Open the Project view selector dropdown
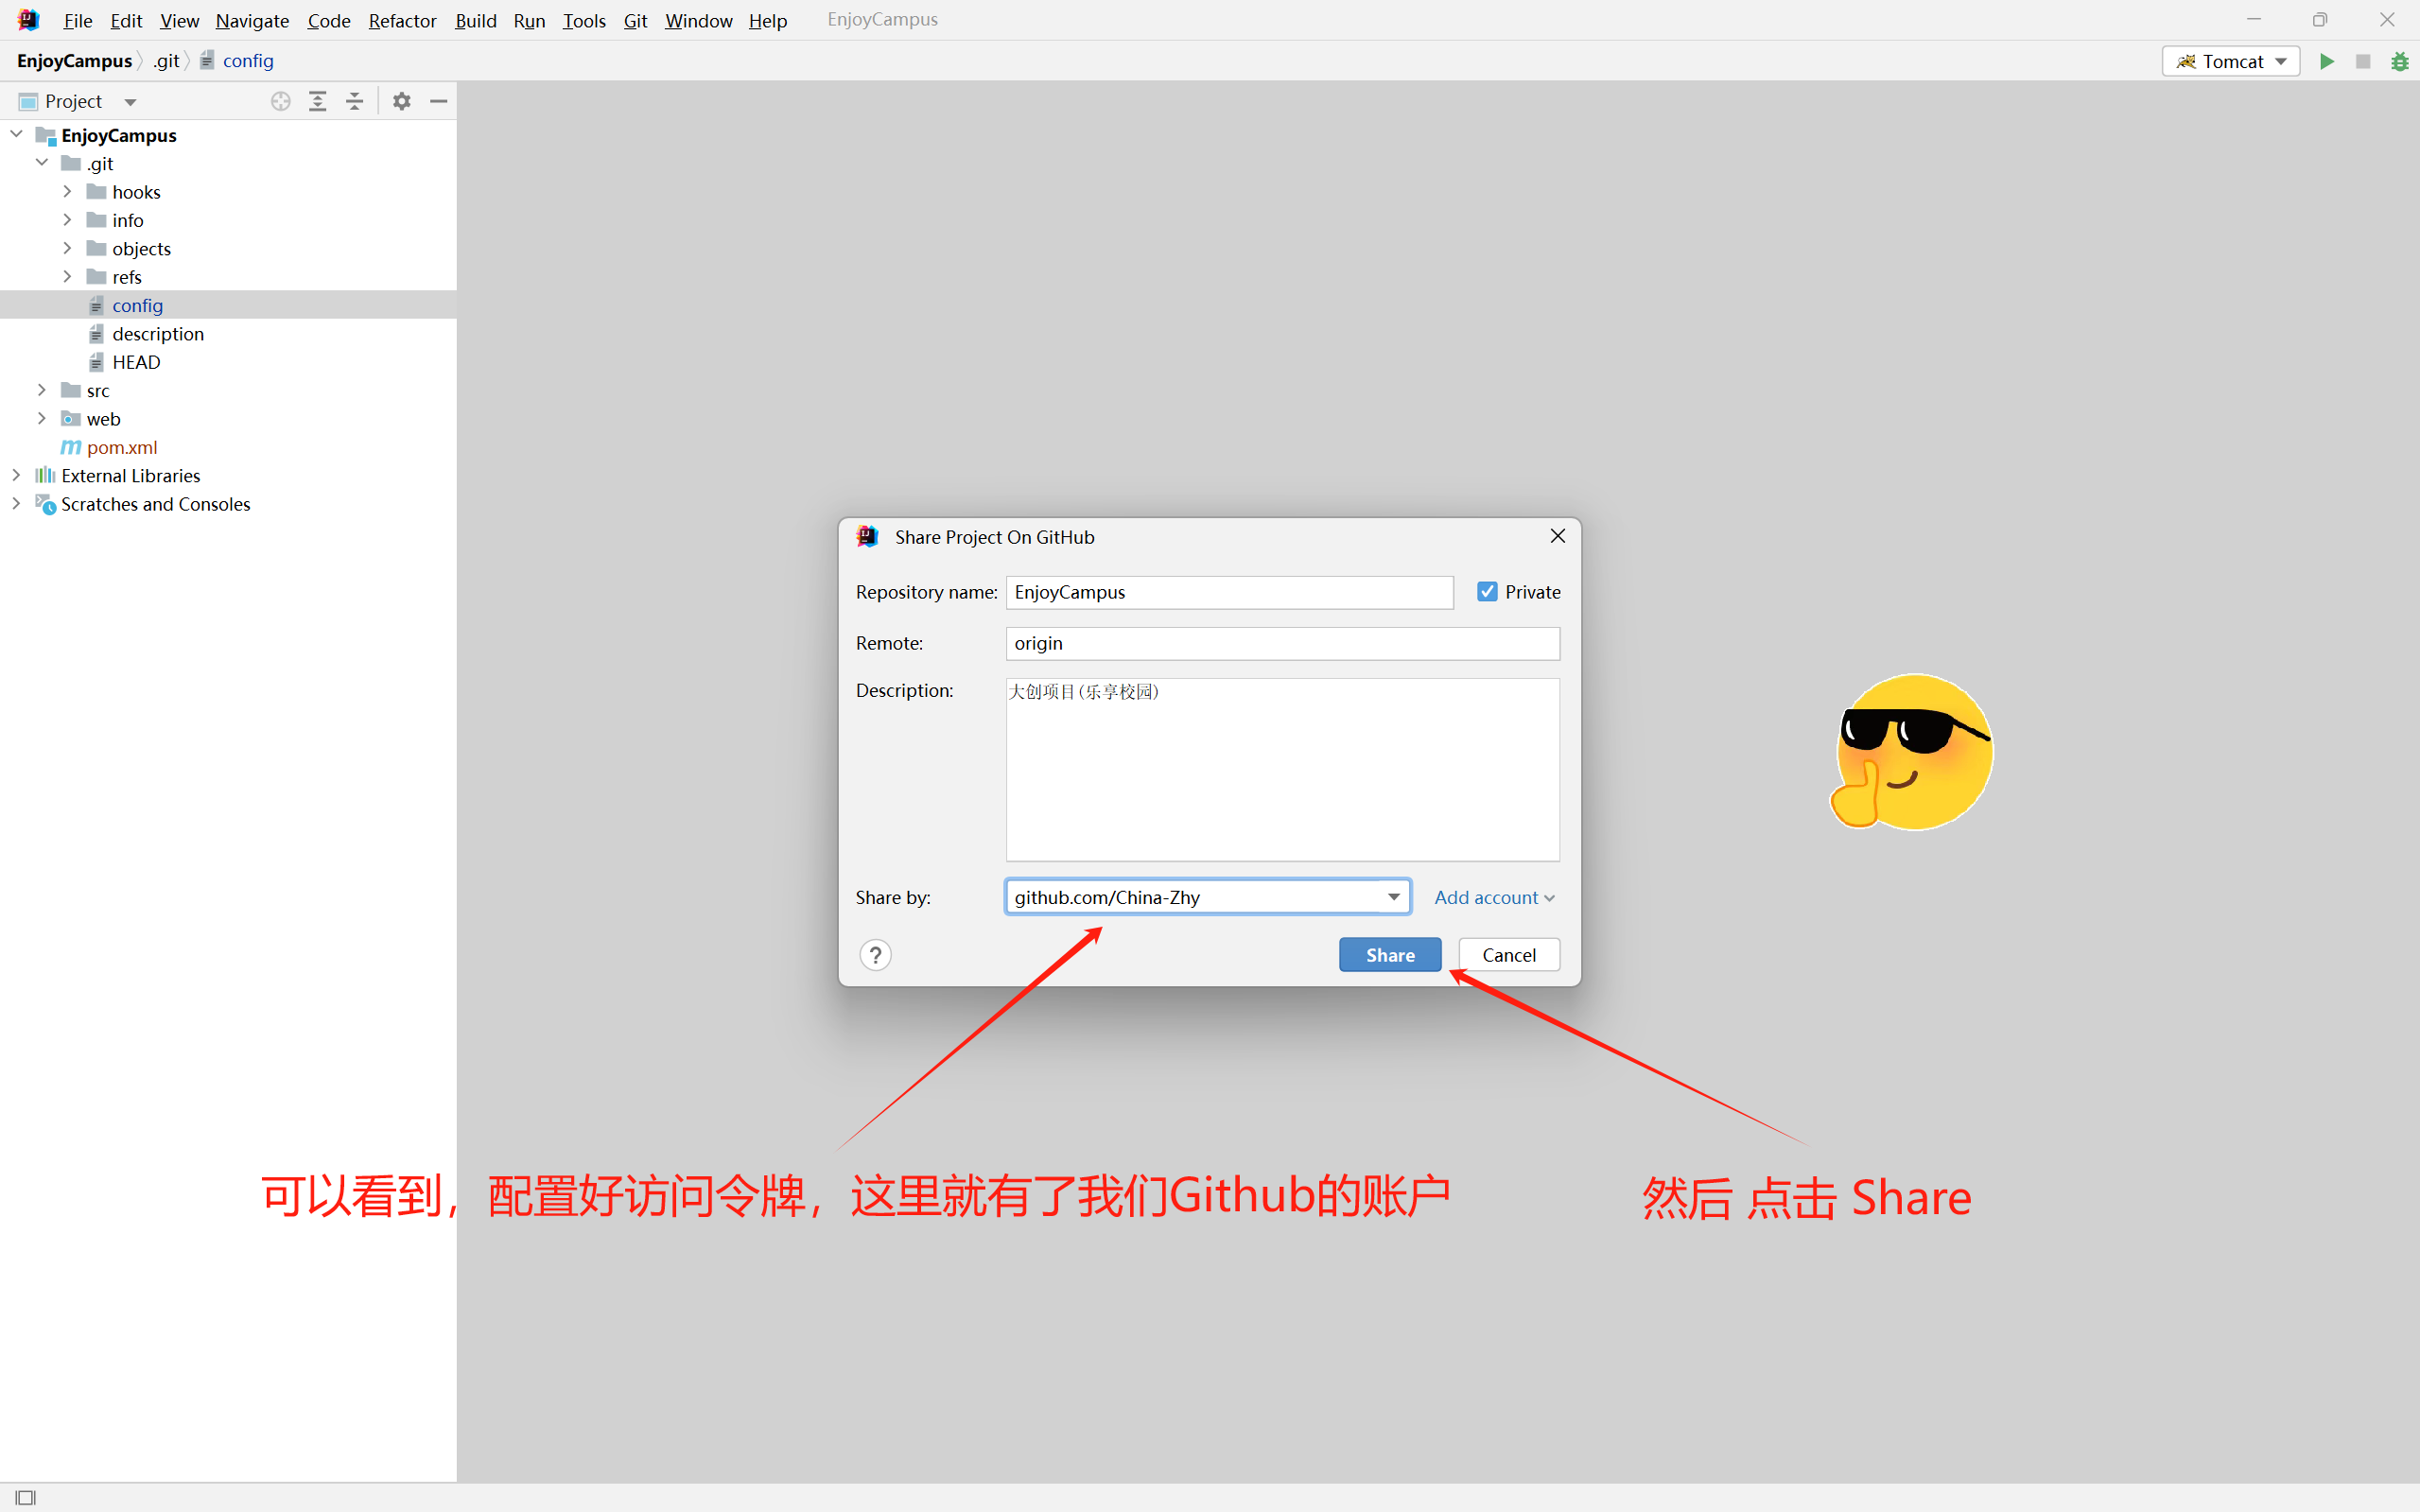Screen dimensions: 2420x1512 (x=130, y=102)
